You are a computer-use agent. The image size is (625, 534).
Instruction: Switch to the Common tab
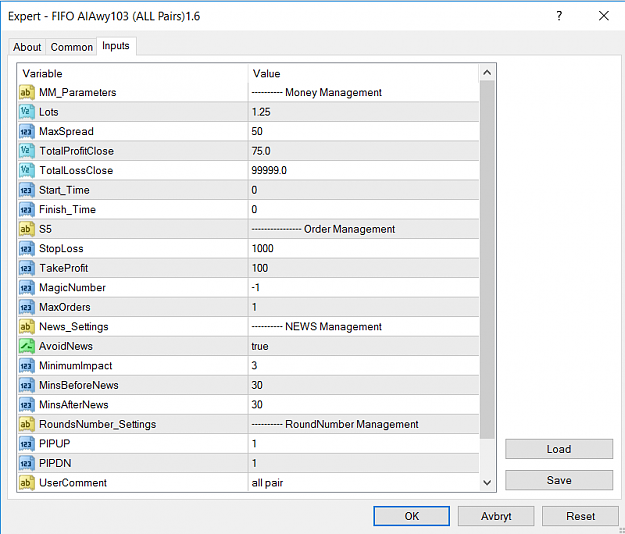pos(71,47)
